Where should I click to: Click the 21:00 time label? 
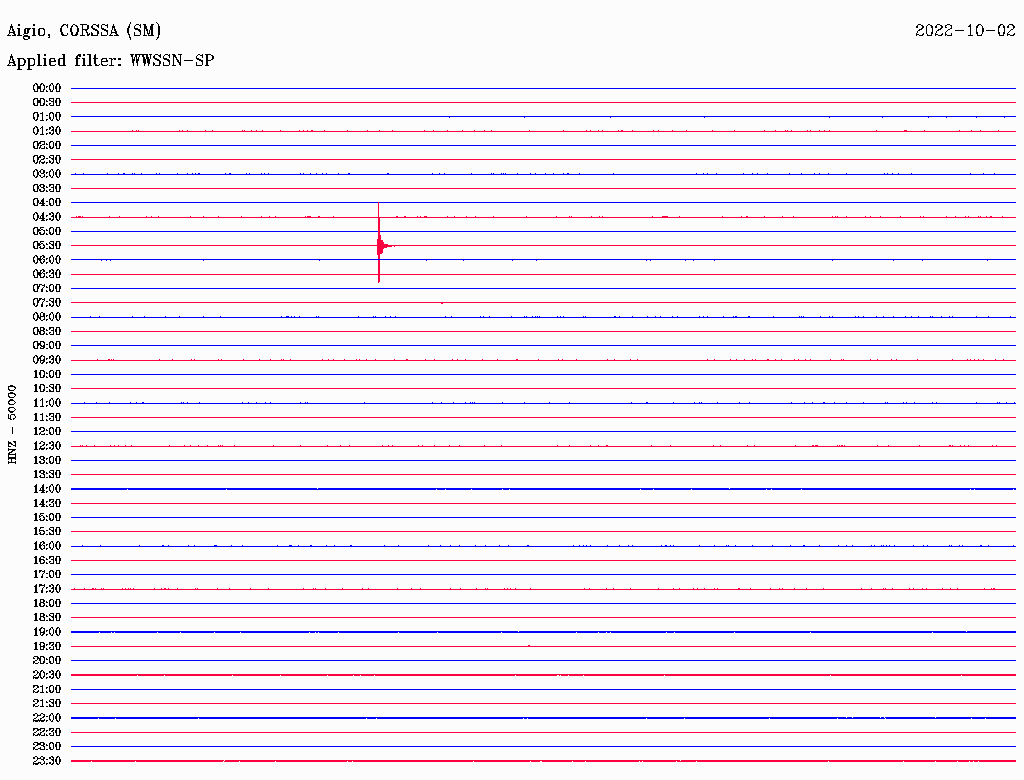click(x=47, y=689)
